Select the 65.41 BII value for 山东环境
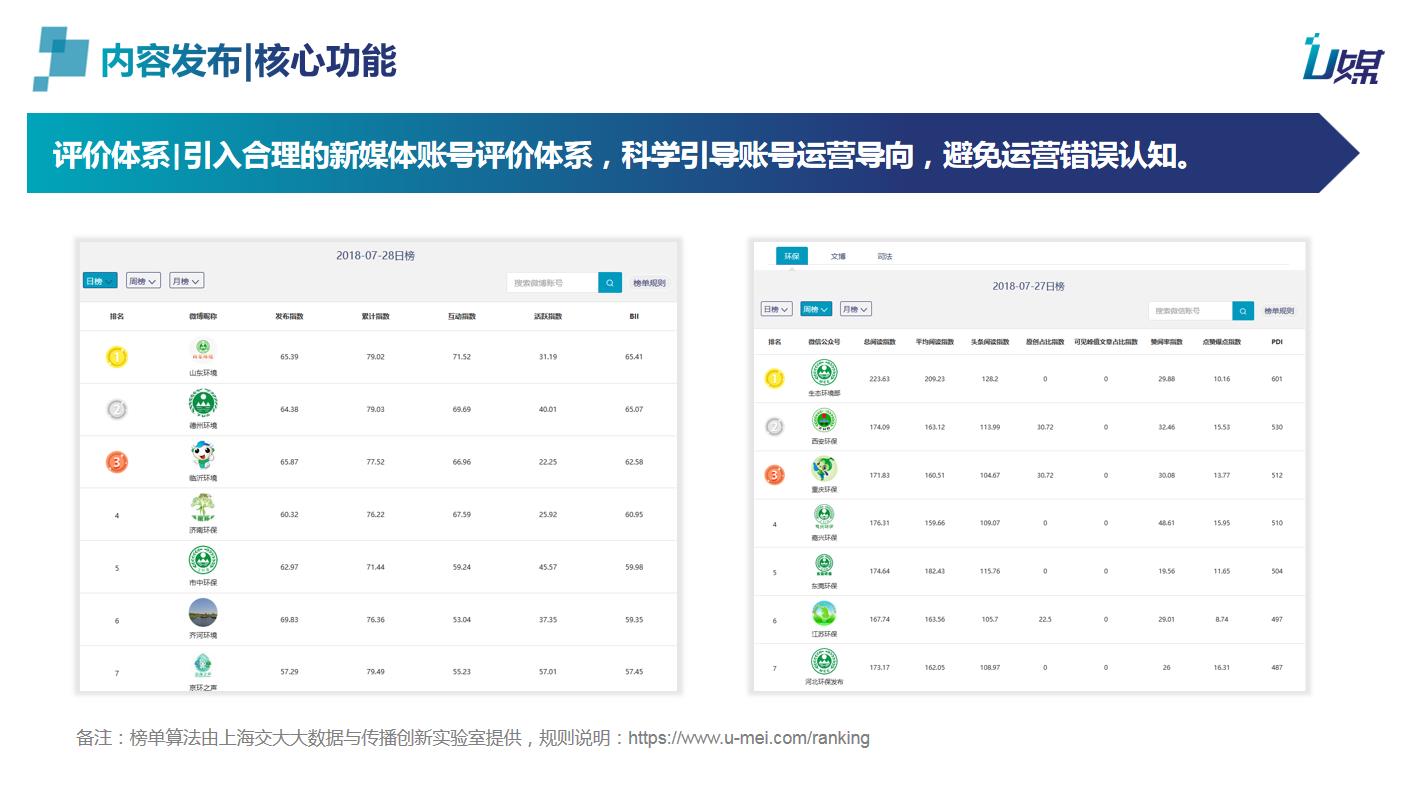 coord(634,357)
